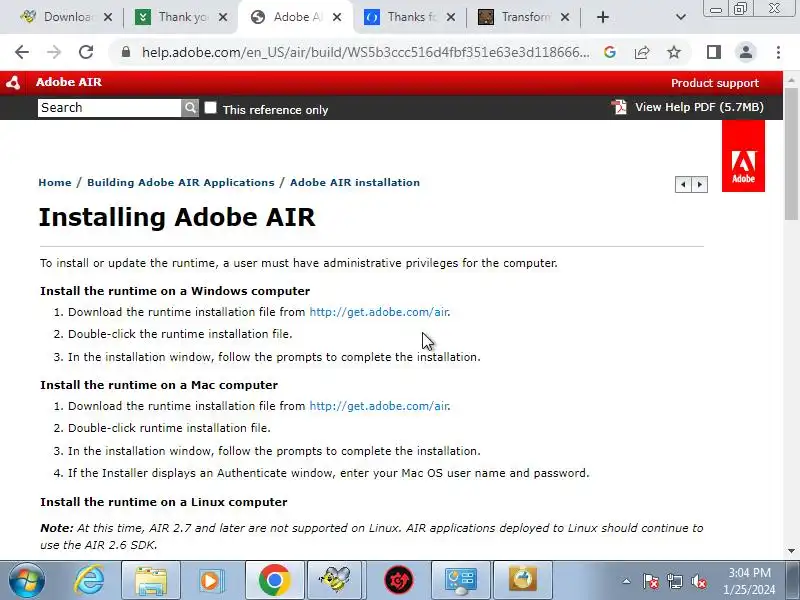Click the lock icon in address bar
The height and width of the screenshot is (600, 800).
(126, 52)
